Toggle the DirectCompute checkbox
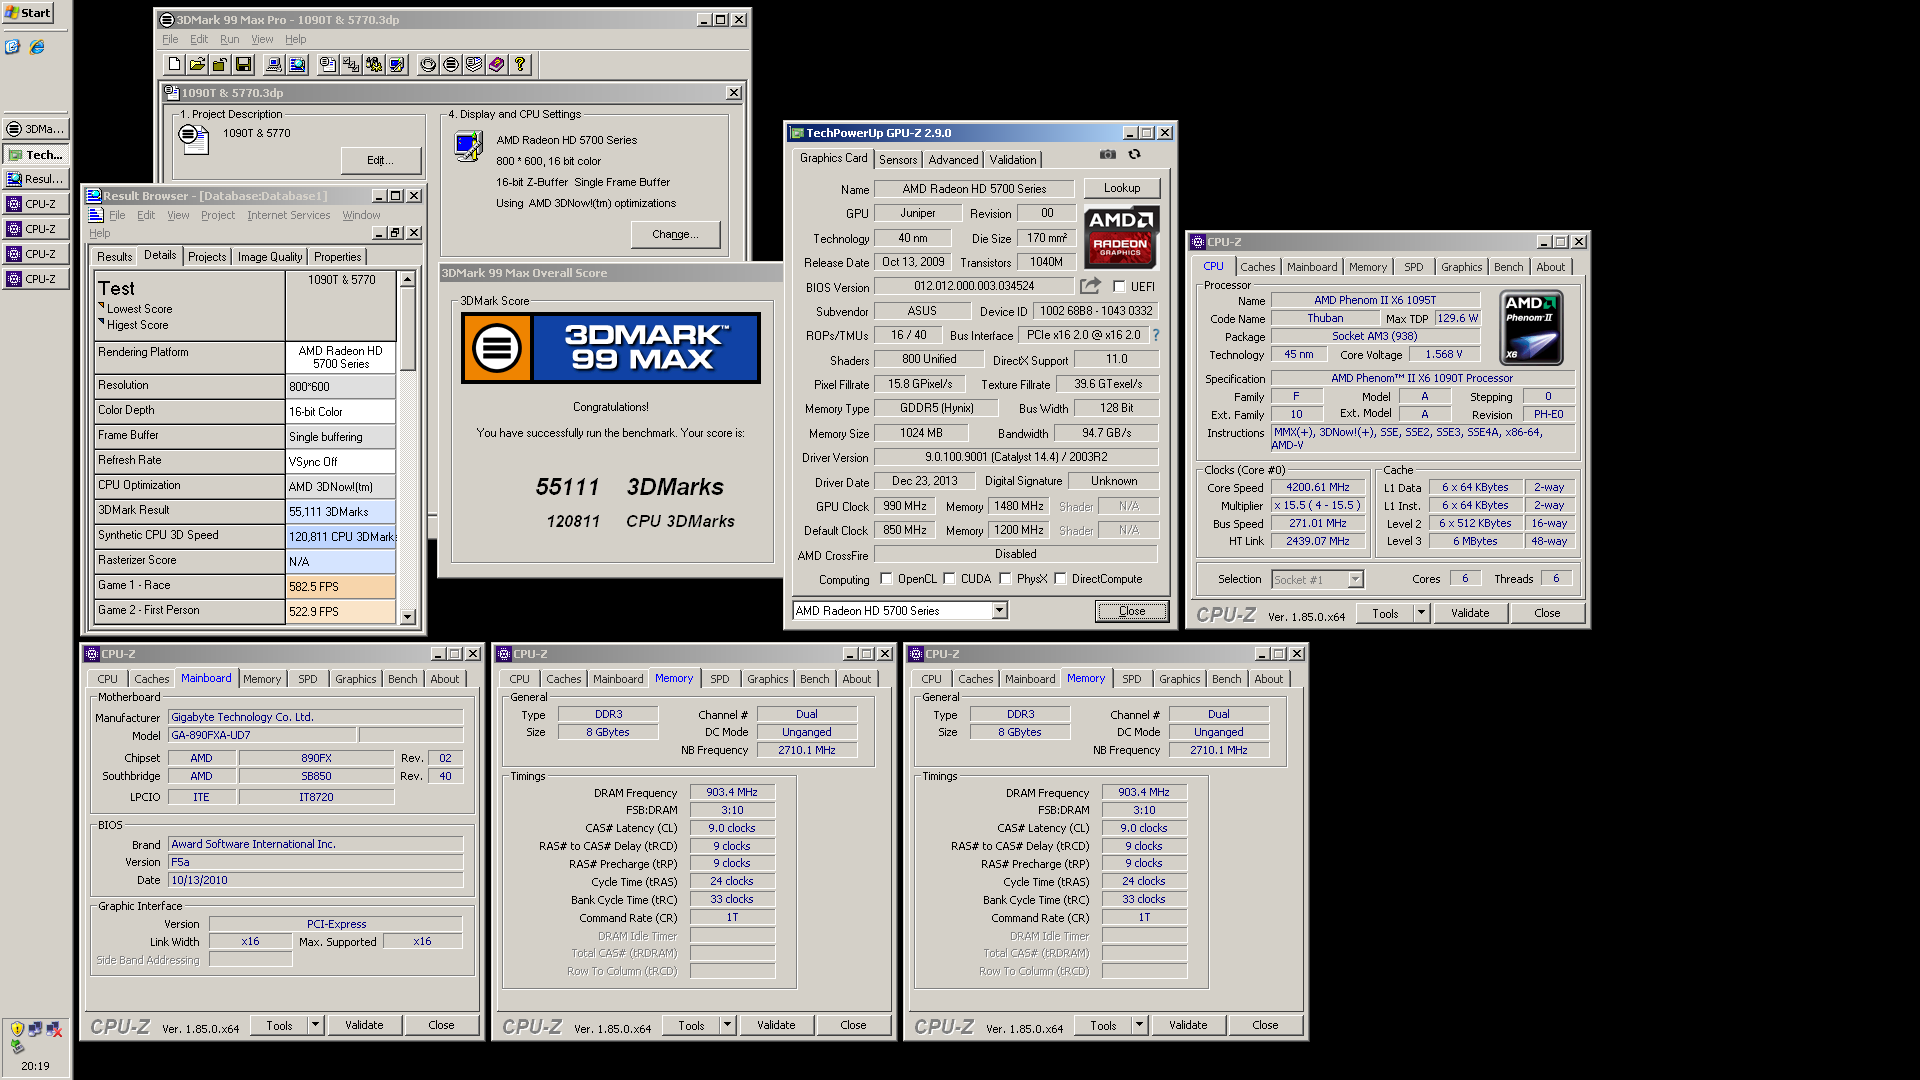Screen dimensions: 1920x1080 coord(1060,579)
